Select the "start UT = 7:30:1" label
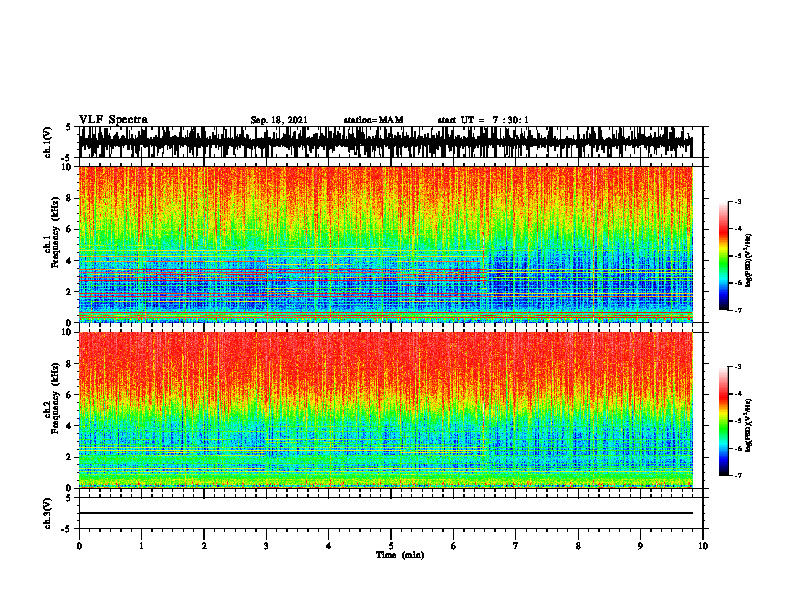This screenshot has width=792, height=612. [x=483, y=120]
